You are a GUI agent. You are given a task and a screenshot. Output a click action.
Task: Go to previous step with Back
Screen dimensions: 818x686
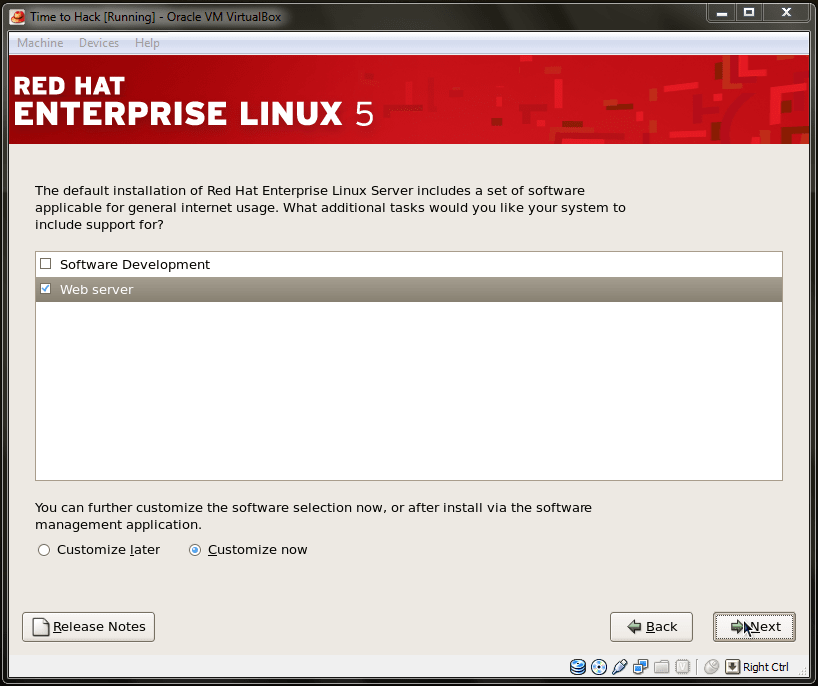(651, 627)
